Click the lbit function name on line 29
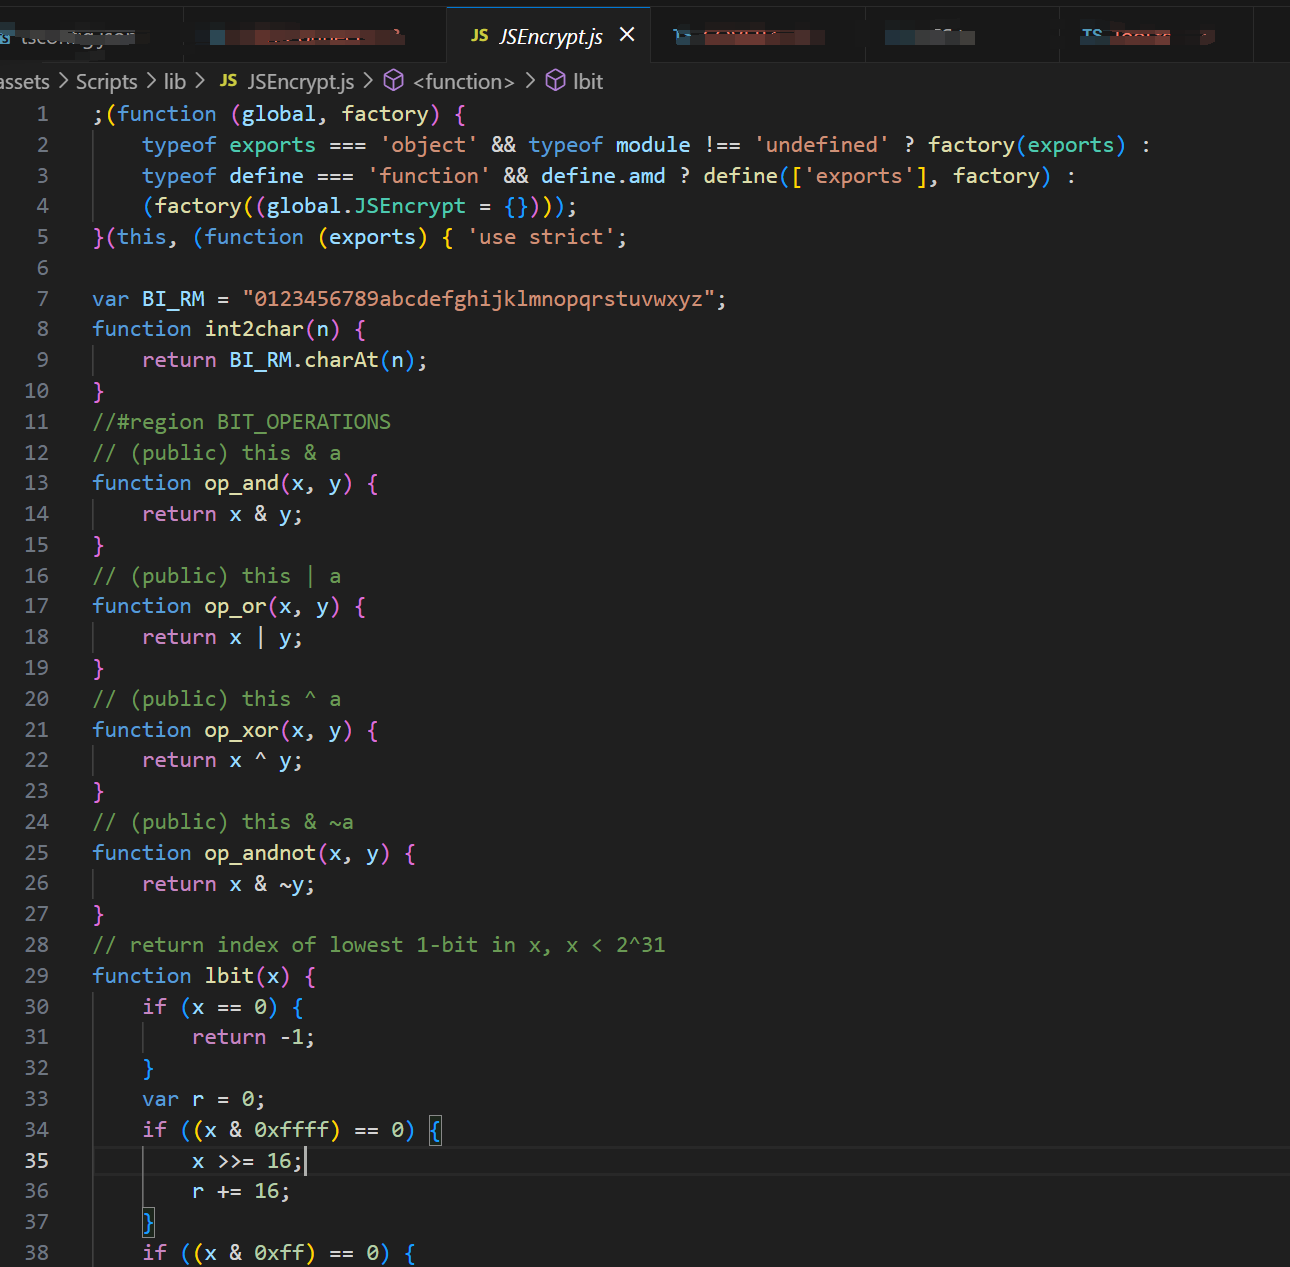 (x=229, y=976)
